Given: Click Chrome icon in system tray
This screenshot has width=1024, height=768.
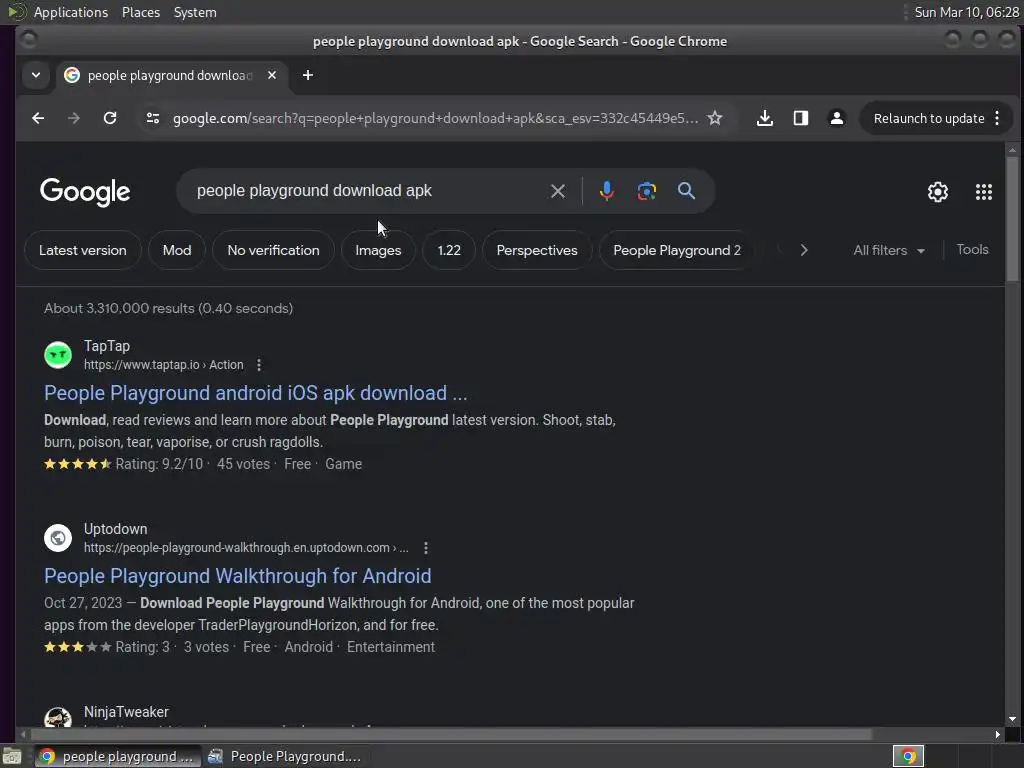Looking at the screenshot, I should (908, 756).
